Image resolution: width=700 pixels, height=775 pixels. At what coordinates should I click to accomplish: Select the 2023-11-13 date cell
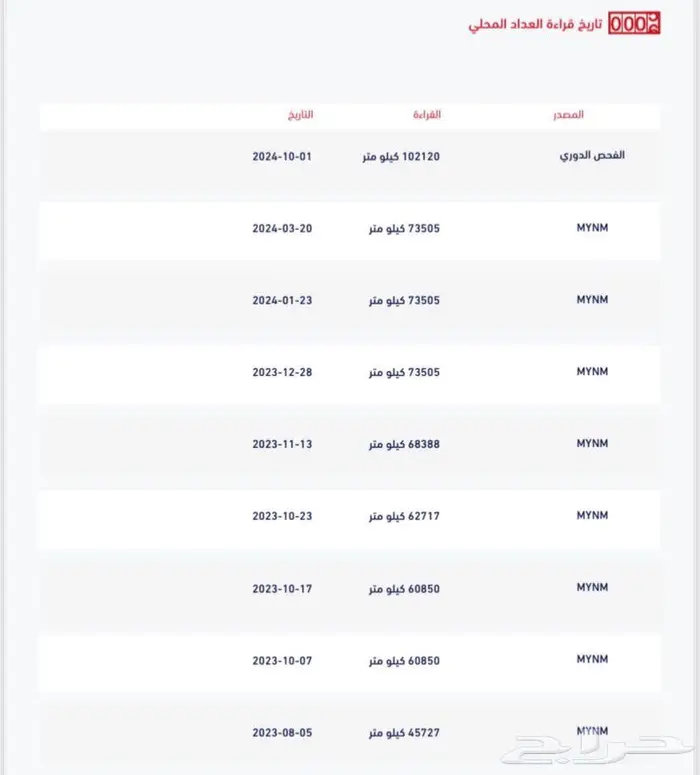click(282, 445)
